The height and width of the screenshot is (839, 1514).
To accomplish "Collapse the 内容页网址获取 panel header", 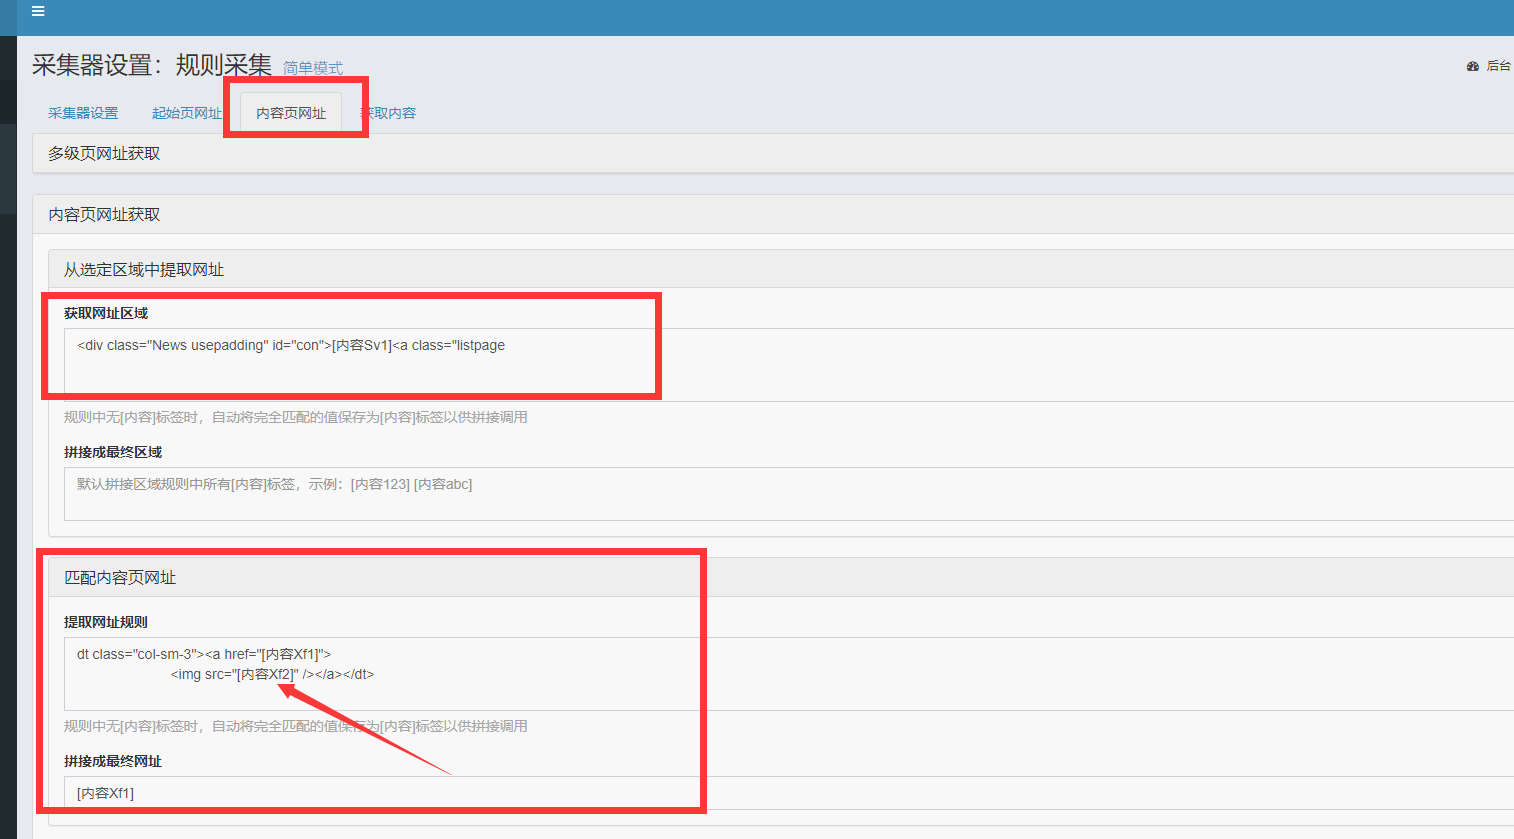I will 104,214.
